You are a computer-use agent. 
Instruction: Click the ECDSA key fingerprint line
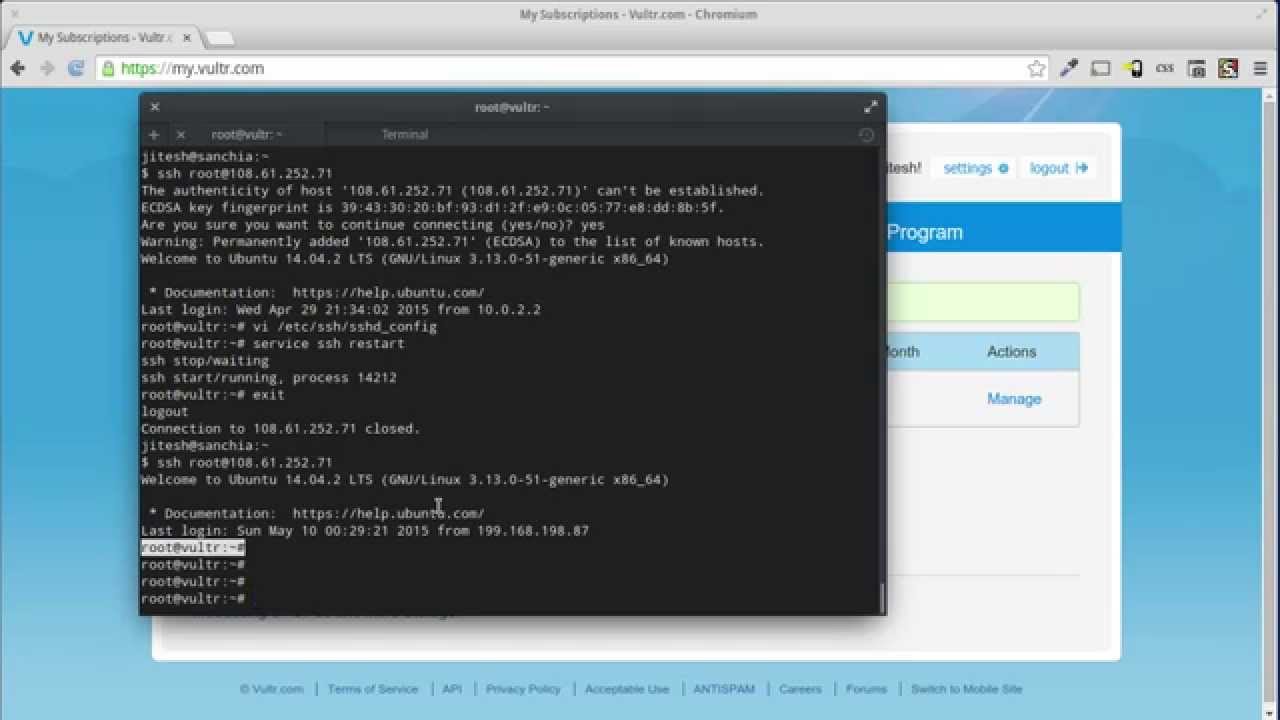[x=433, y=208]
